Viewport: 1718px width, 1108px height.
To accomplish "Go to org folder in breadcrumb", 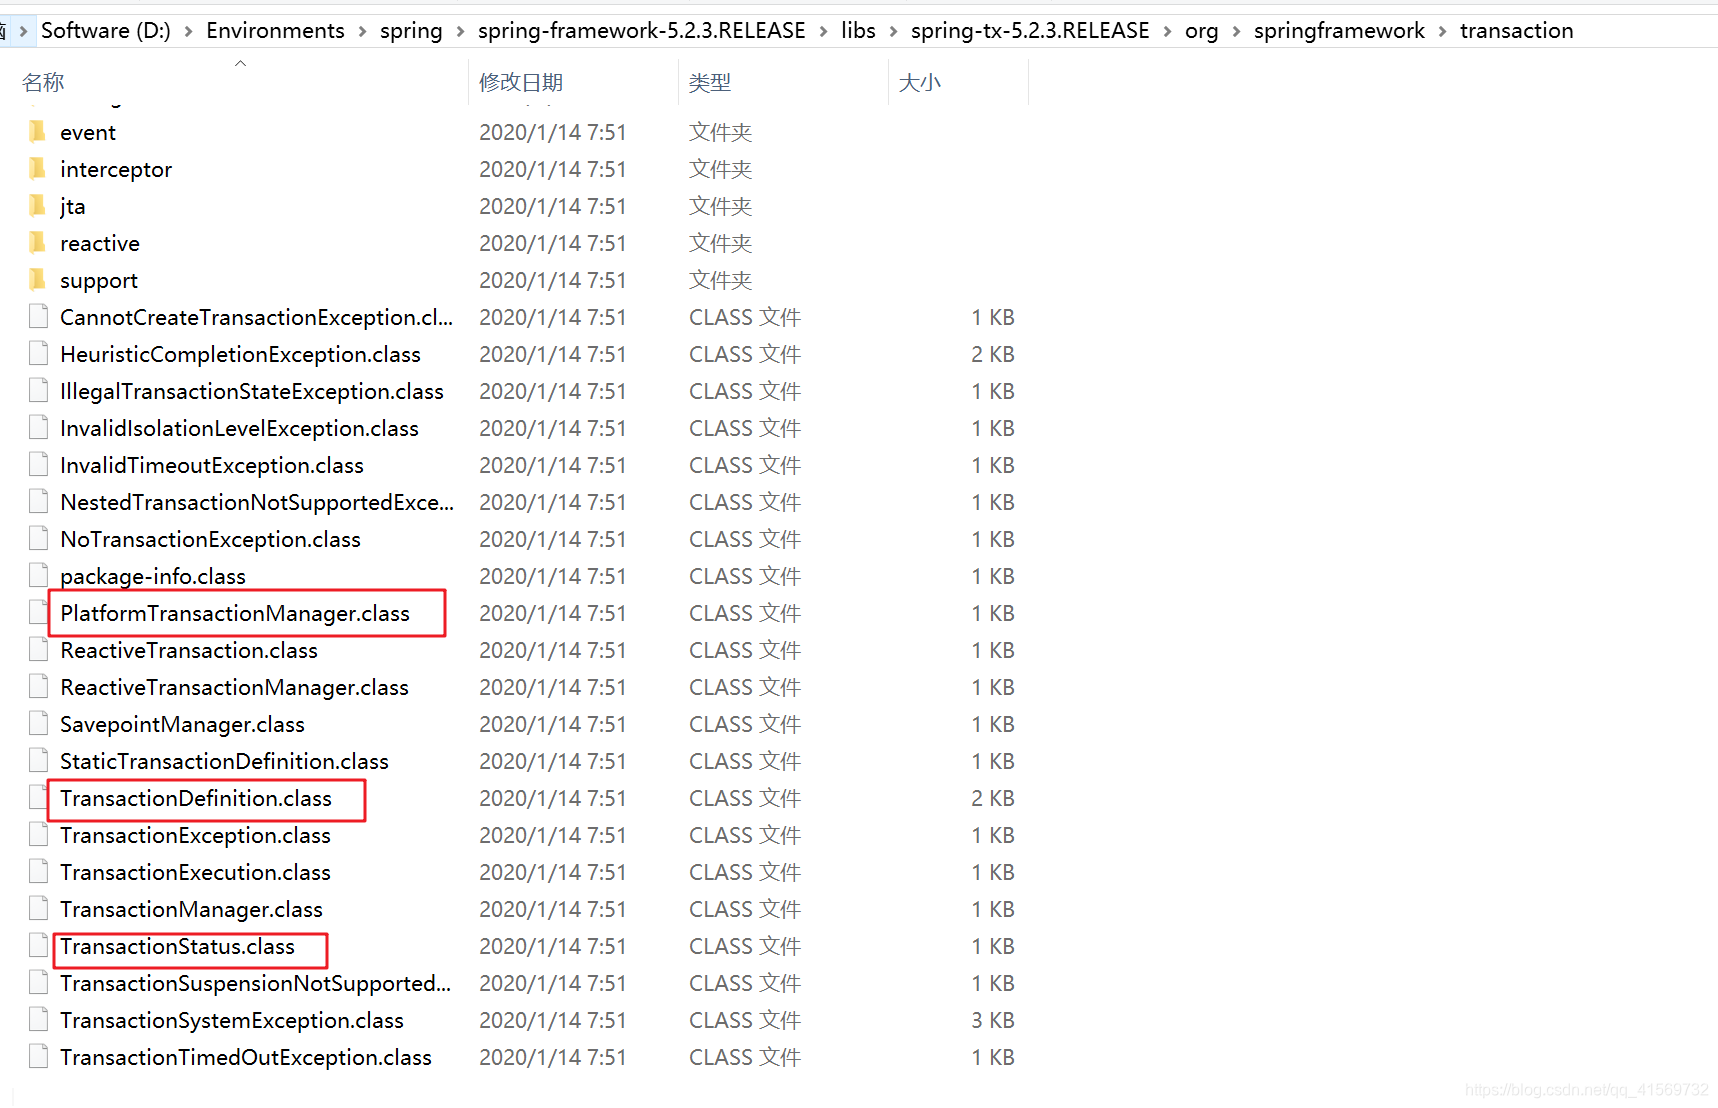I will [x=1202, y=31].
